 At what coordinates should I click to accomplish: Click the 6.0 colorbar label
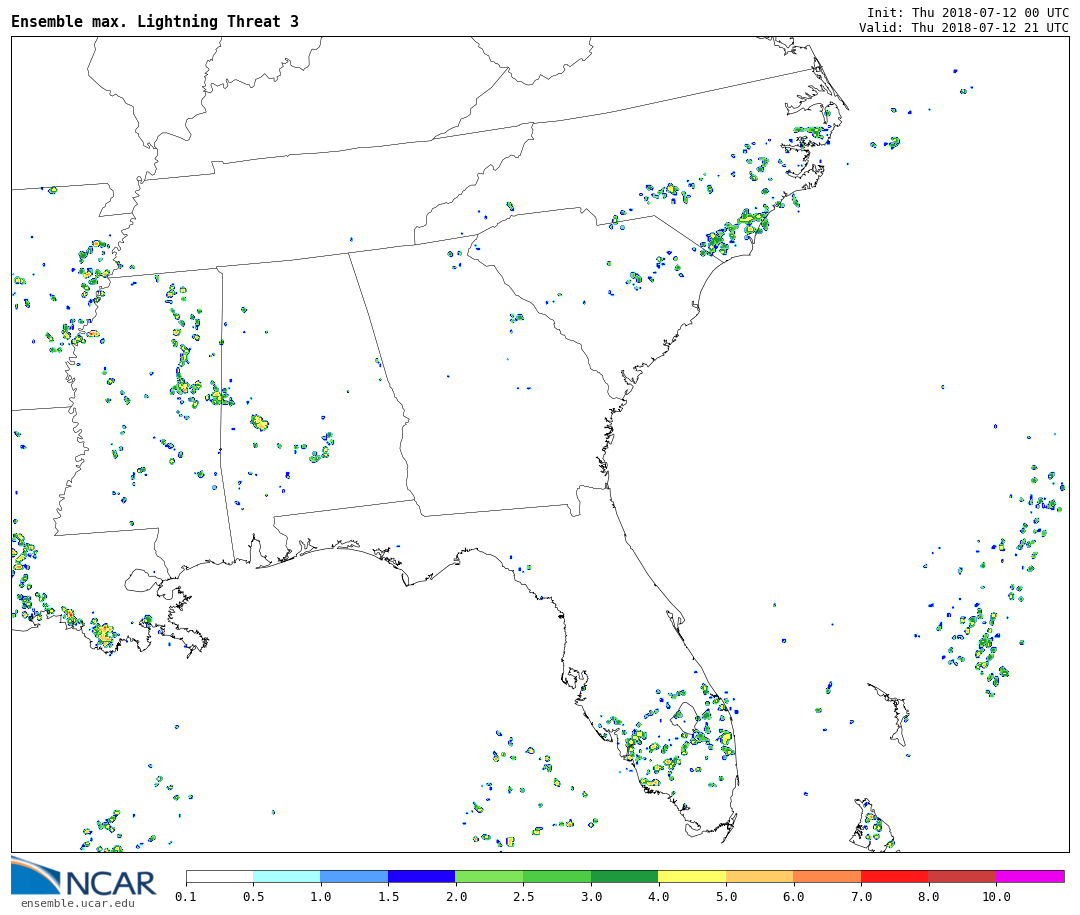coord(793,896)
